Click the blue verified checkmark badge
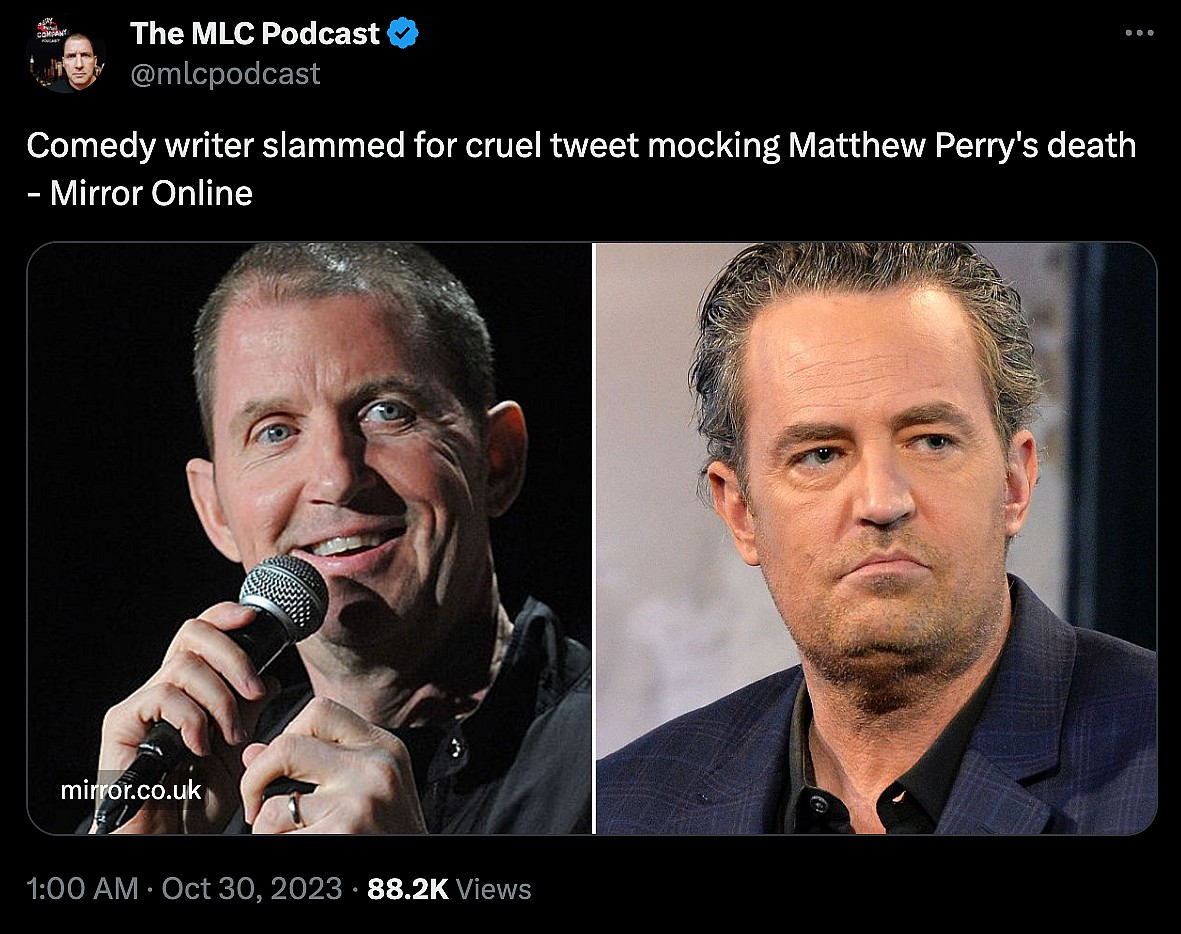Viewport: 1181px width, 934px height. click(403, 33)
